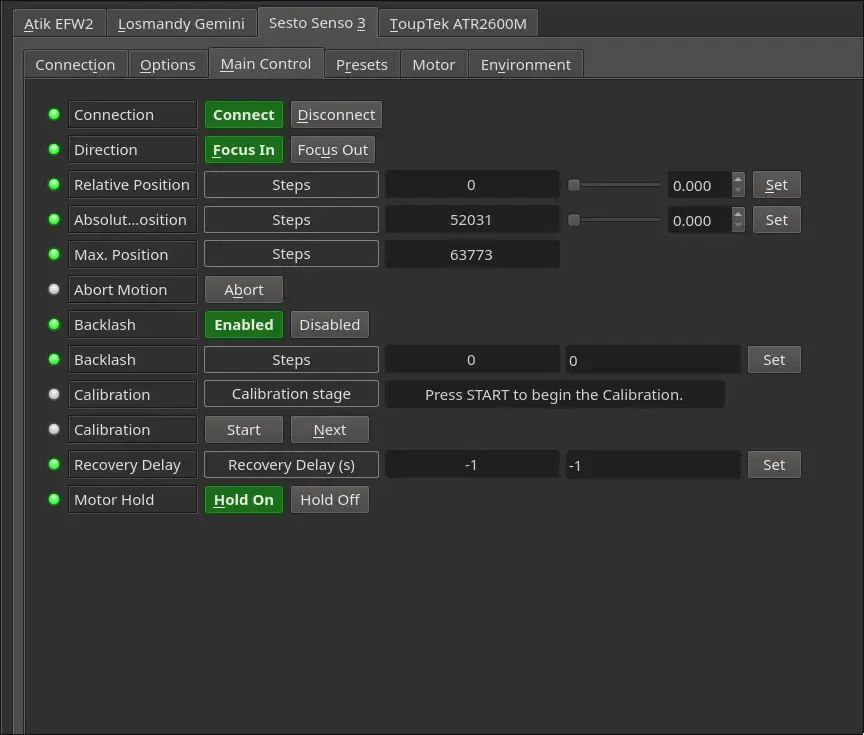
Task: Click the status light beside Recovery Delay
Action: [x=54, y=464]
